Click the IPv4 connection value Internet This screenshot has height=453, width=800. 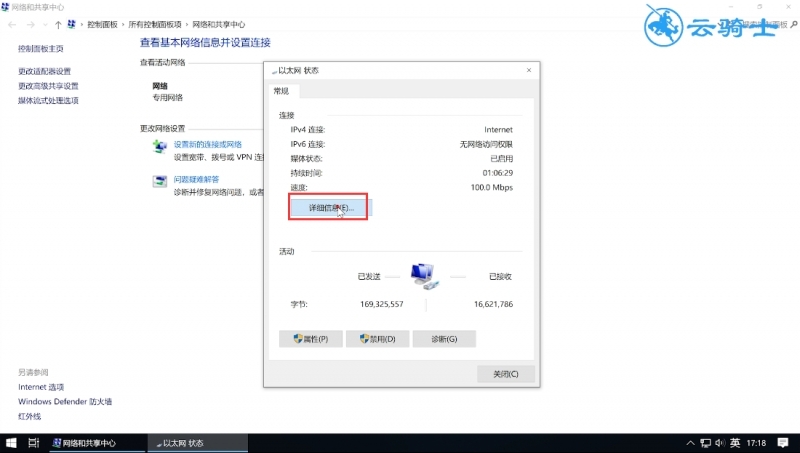point(498,130)
